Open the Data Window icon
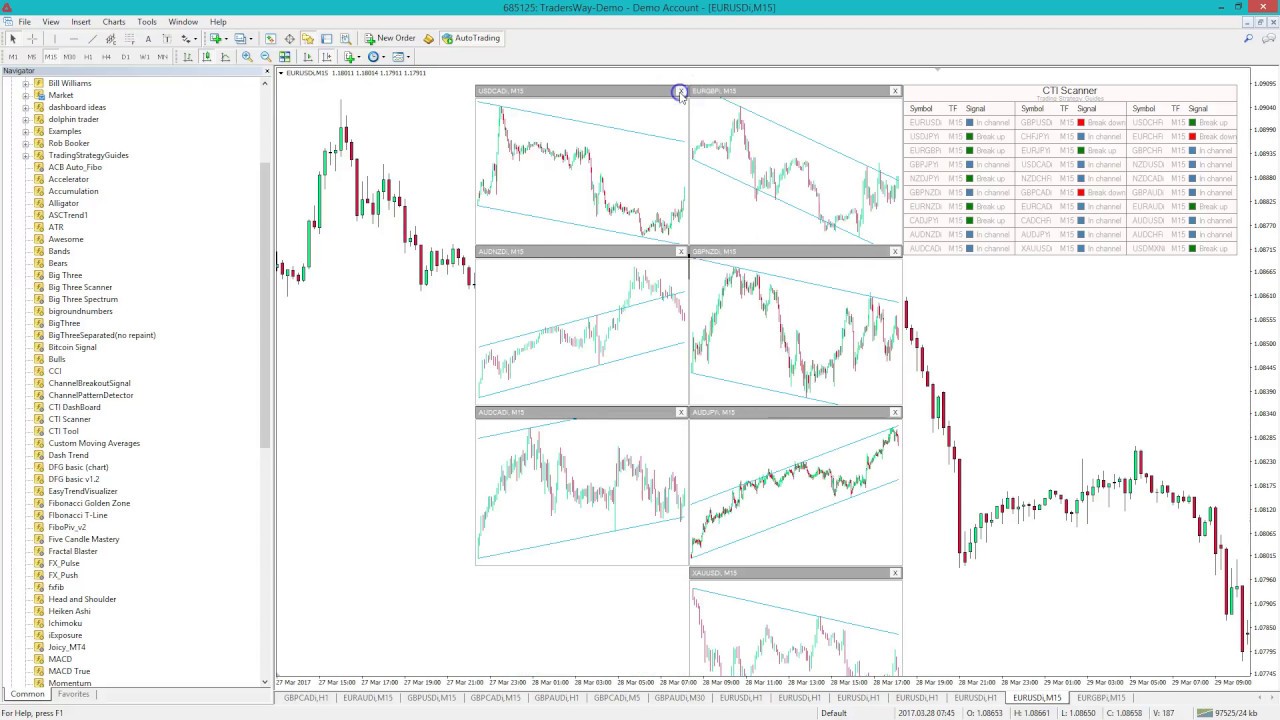Image resolution: width=1280 pixels, height=720 pixels. [289, 38]
